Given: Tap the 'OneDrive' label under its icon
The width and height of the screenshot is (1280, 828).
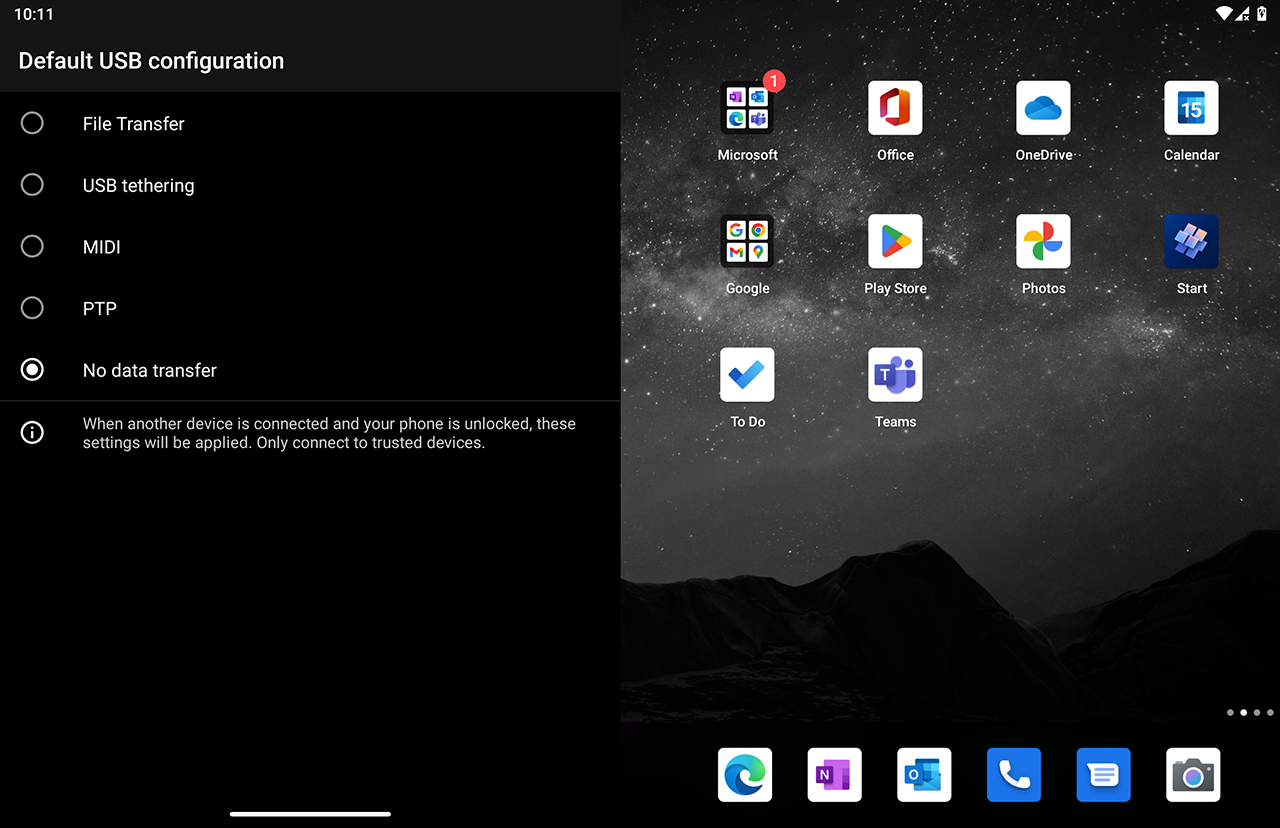Looking at the screenshot, I should (1043, 155).
